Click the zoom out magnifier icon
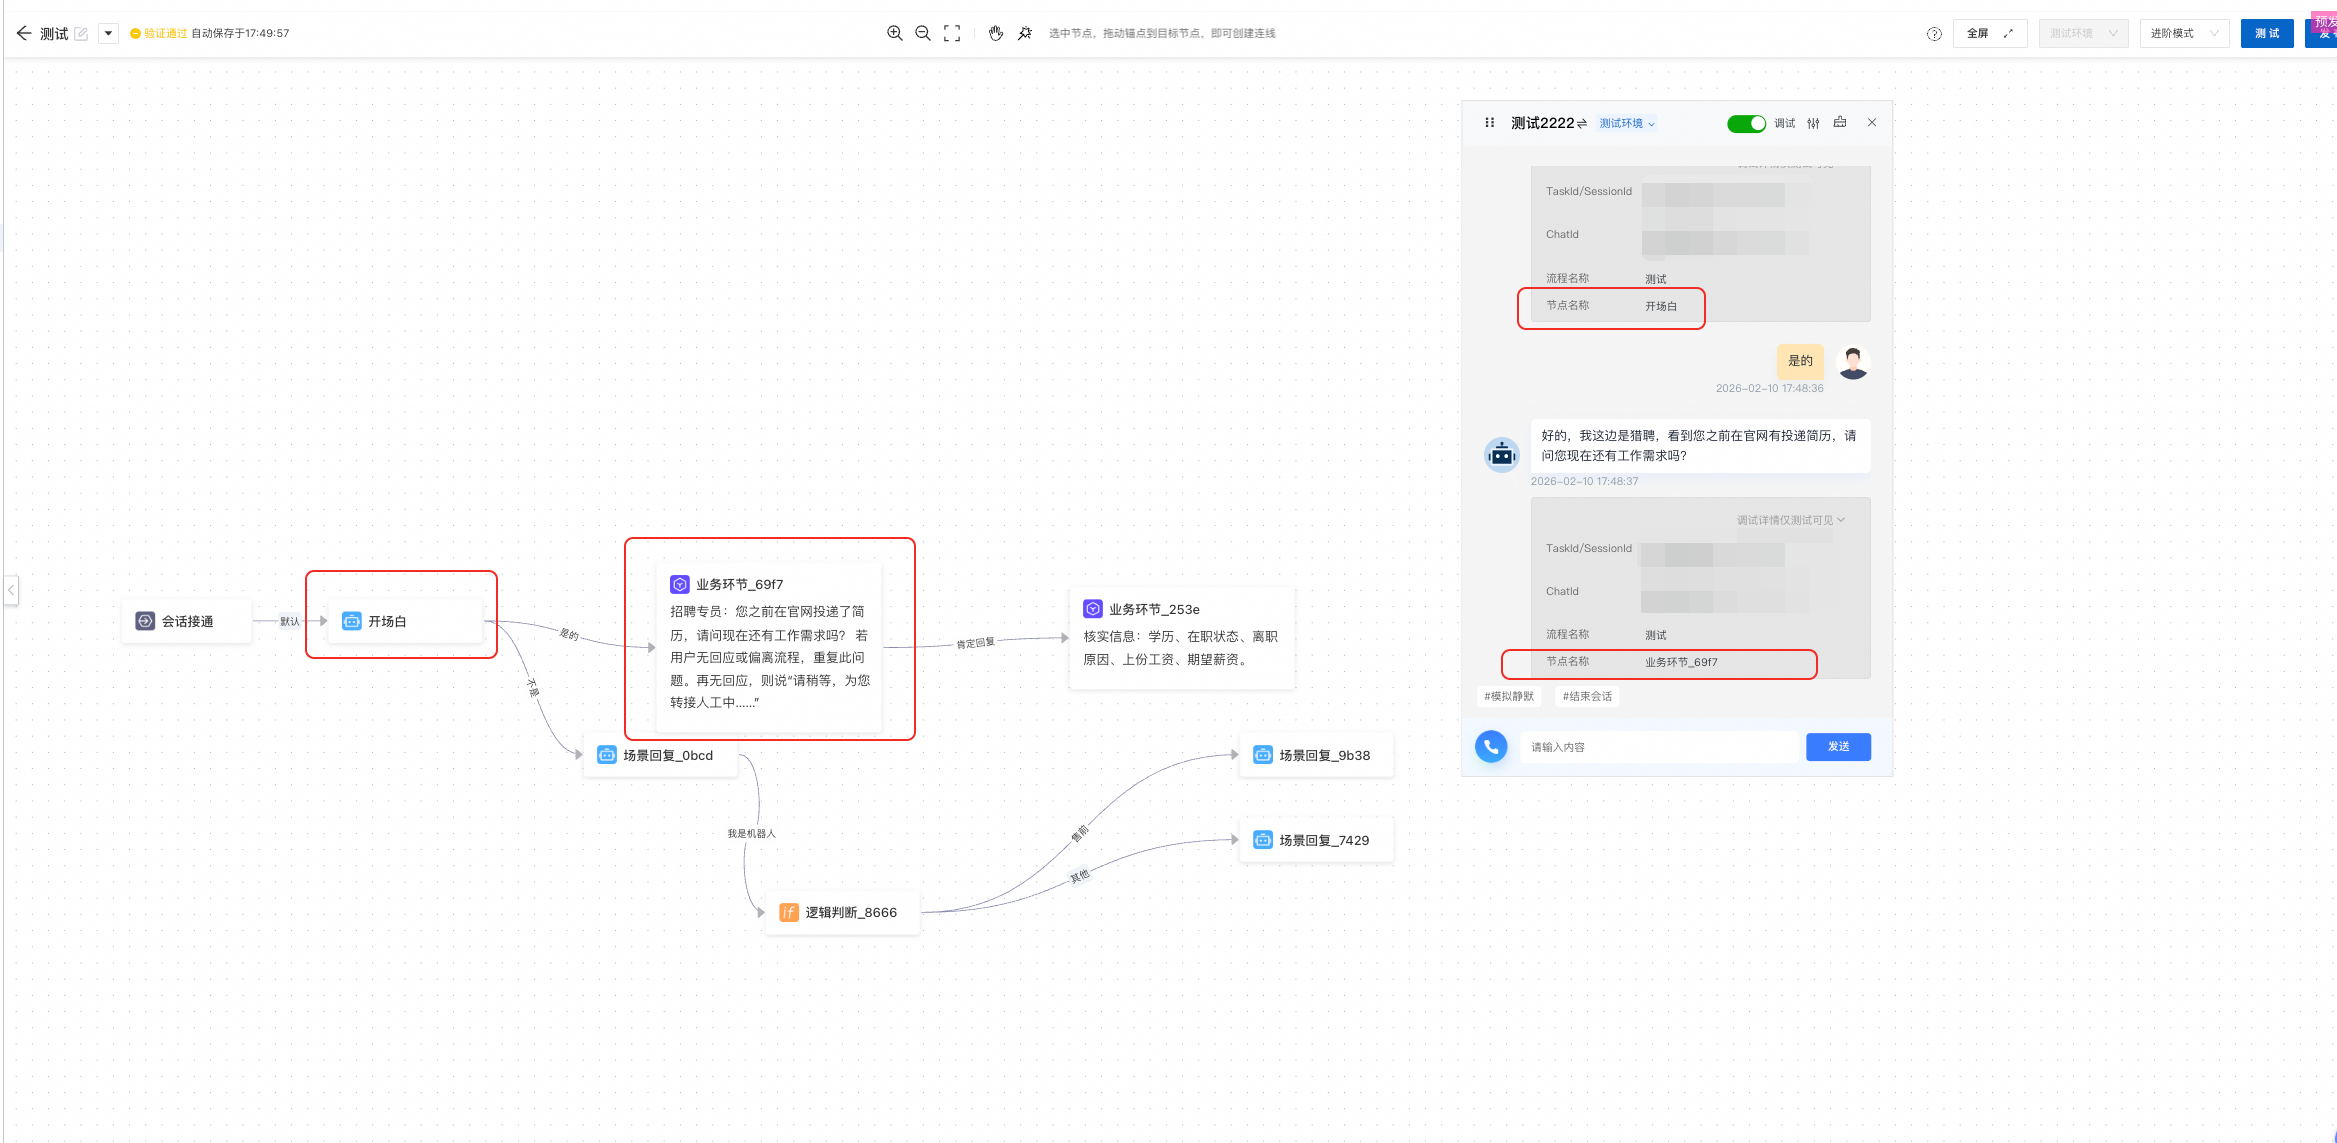This screenshot has height=1143, width=2337. 923,33
